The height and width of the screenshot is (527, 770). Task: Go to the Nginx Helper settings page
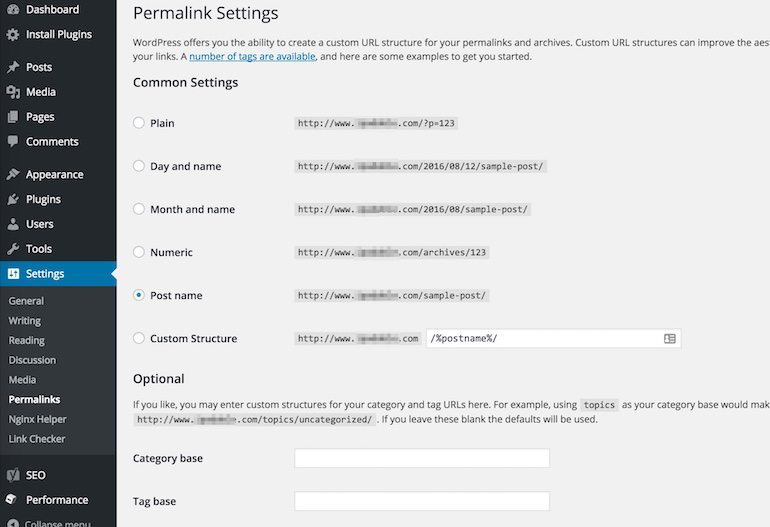(x=37, y=419)
